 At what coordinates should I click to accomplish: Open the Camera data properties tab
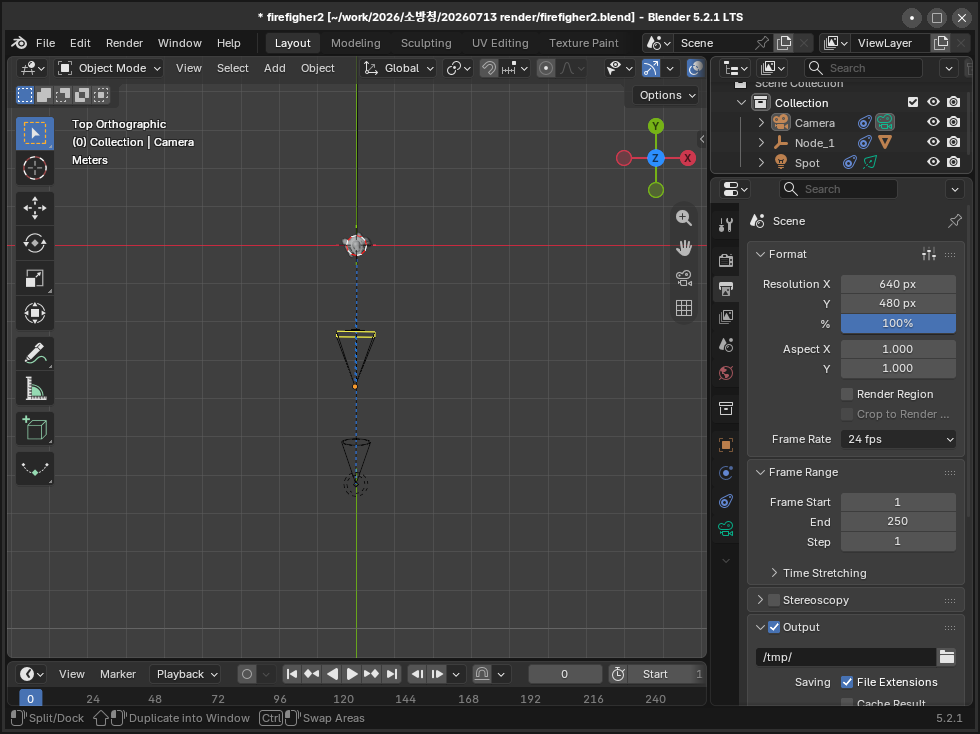pos(726,530)
